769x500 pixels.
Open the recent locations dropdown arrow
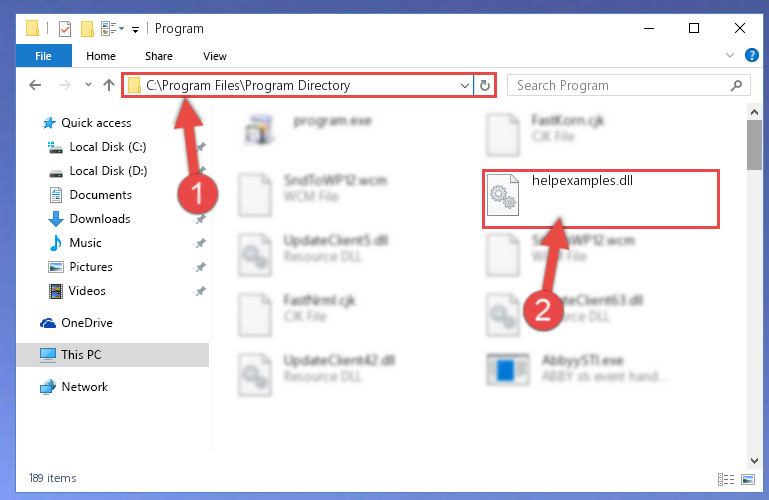(88, 85)
